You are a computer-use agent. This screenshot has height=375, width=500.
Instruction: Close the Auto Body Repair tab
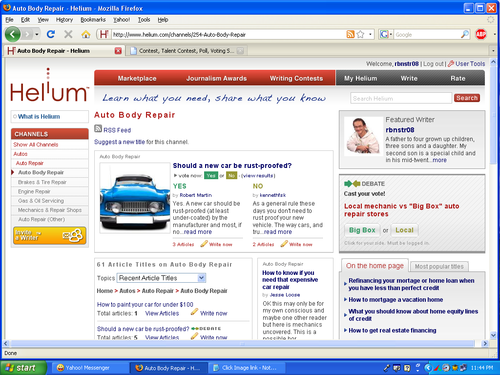click(118, 51)
